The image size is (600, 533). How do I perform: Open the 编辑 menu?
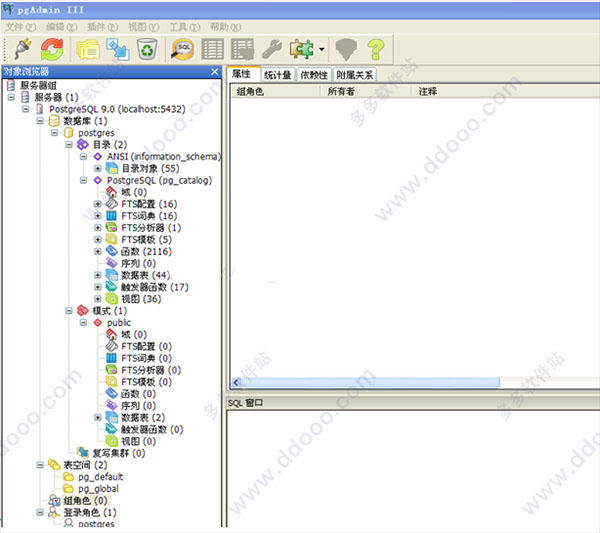(61, 27)
